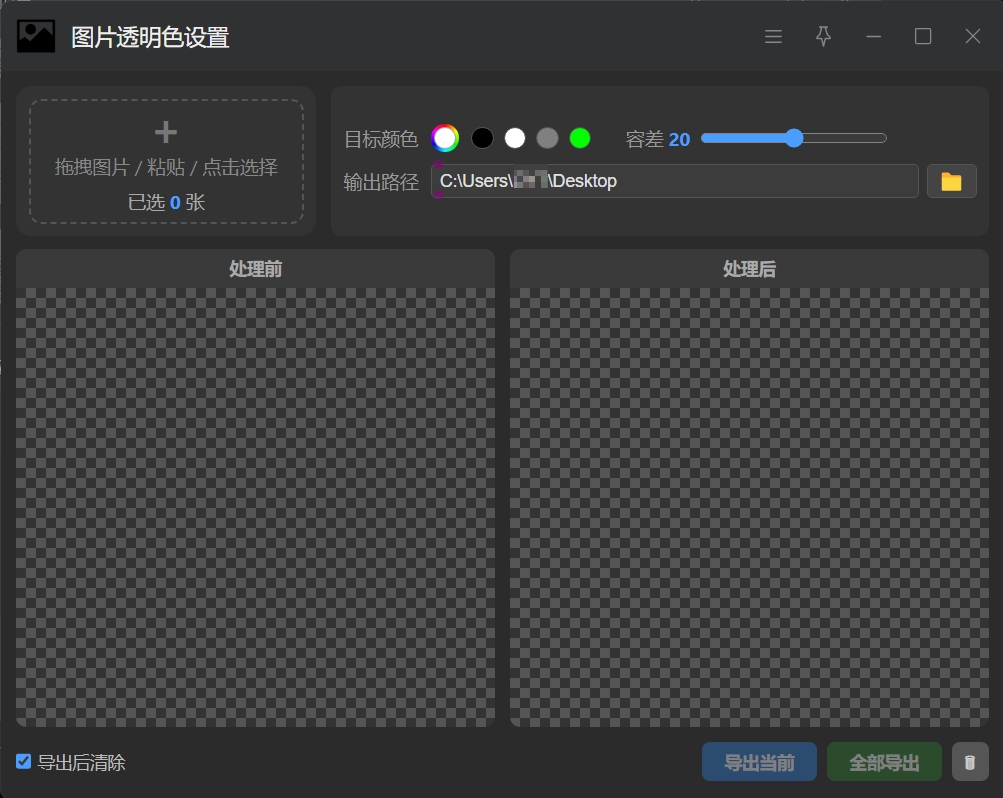Toggle the 导出后清除 checkbox
Viewport: 1003px width, 798px height.
click(24, 762)
